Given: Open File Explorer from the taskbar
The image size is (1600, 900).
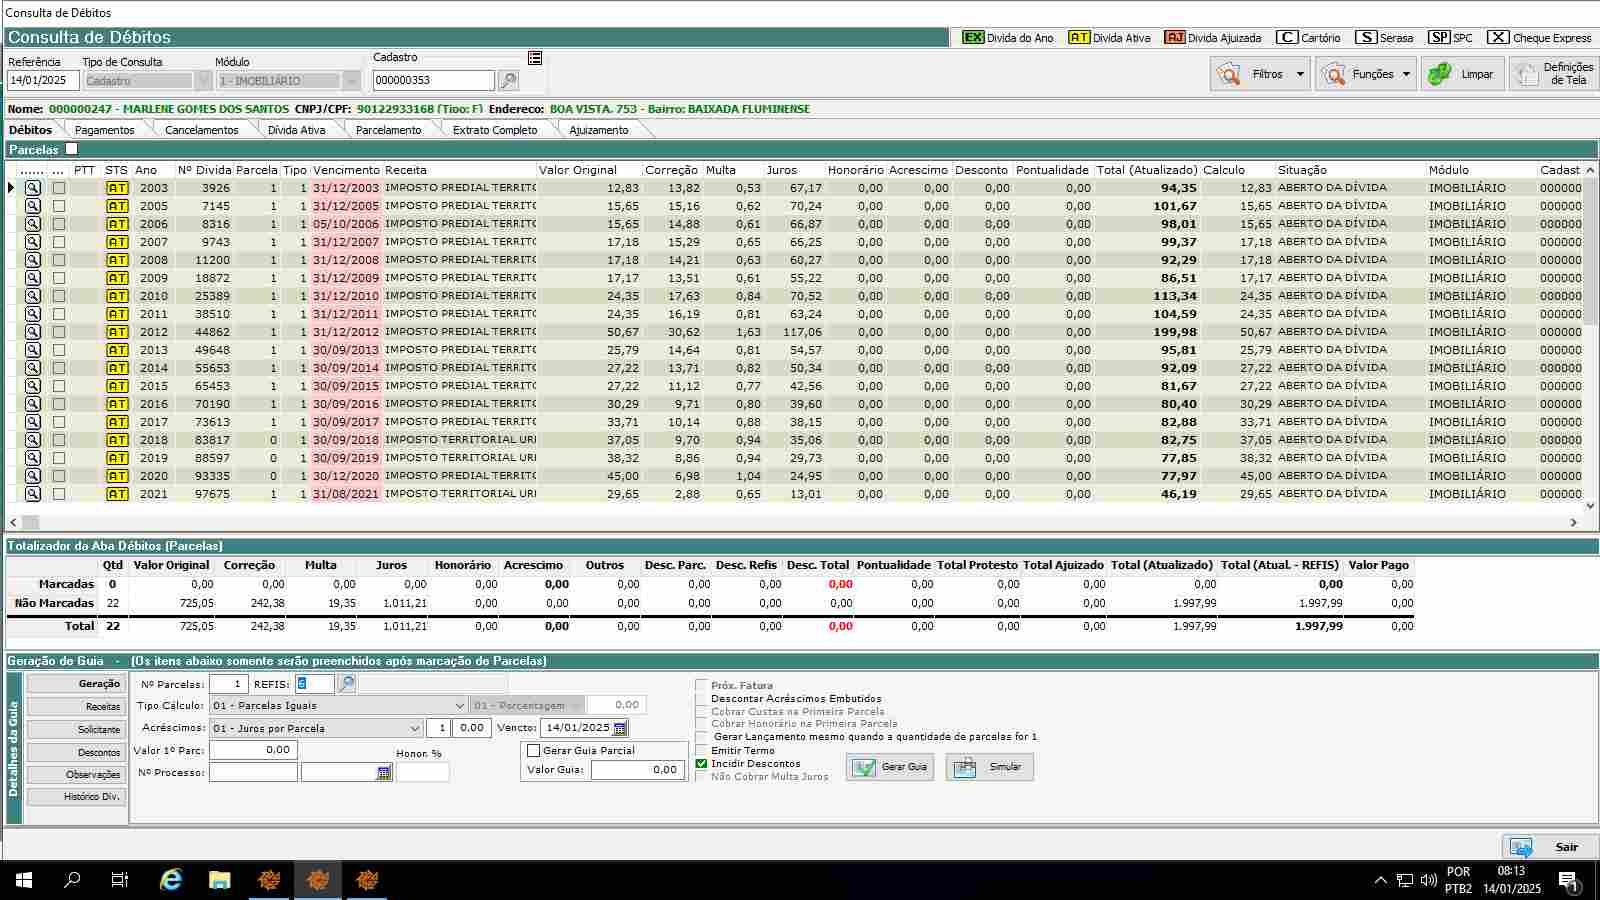Looking at the screenshot, I should [x=220, y=880].
